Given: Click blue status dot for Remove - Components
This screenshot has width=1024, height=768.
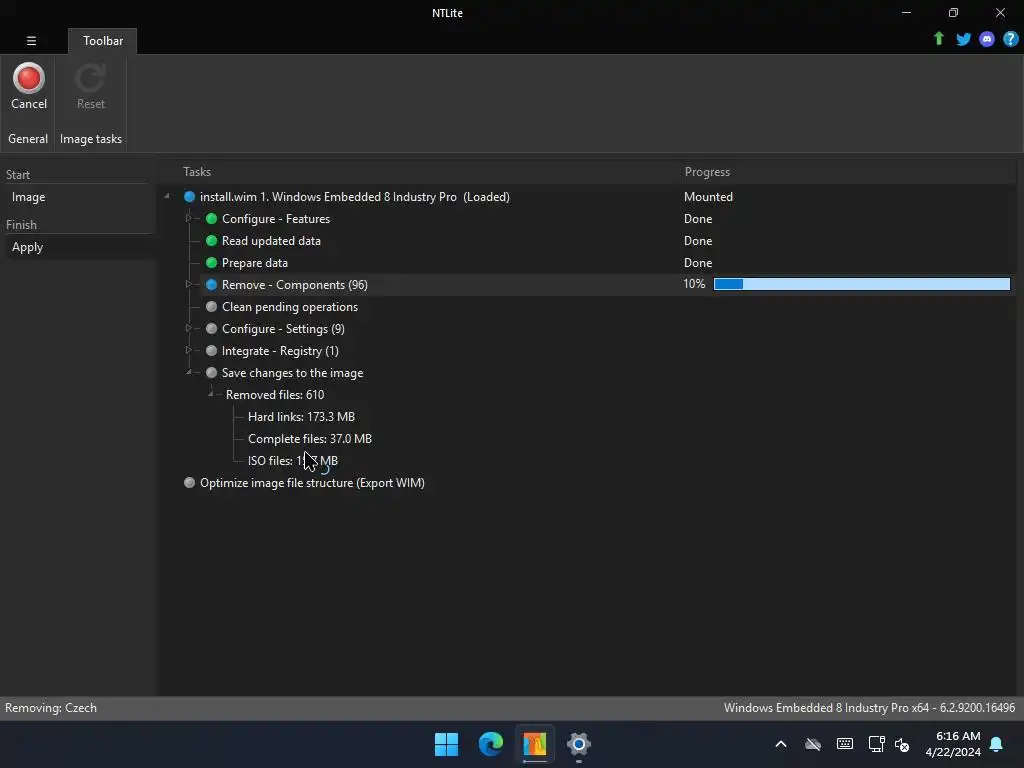Looking at the screenshot, I should 212,285.
